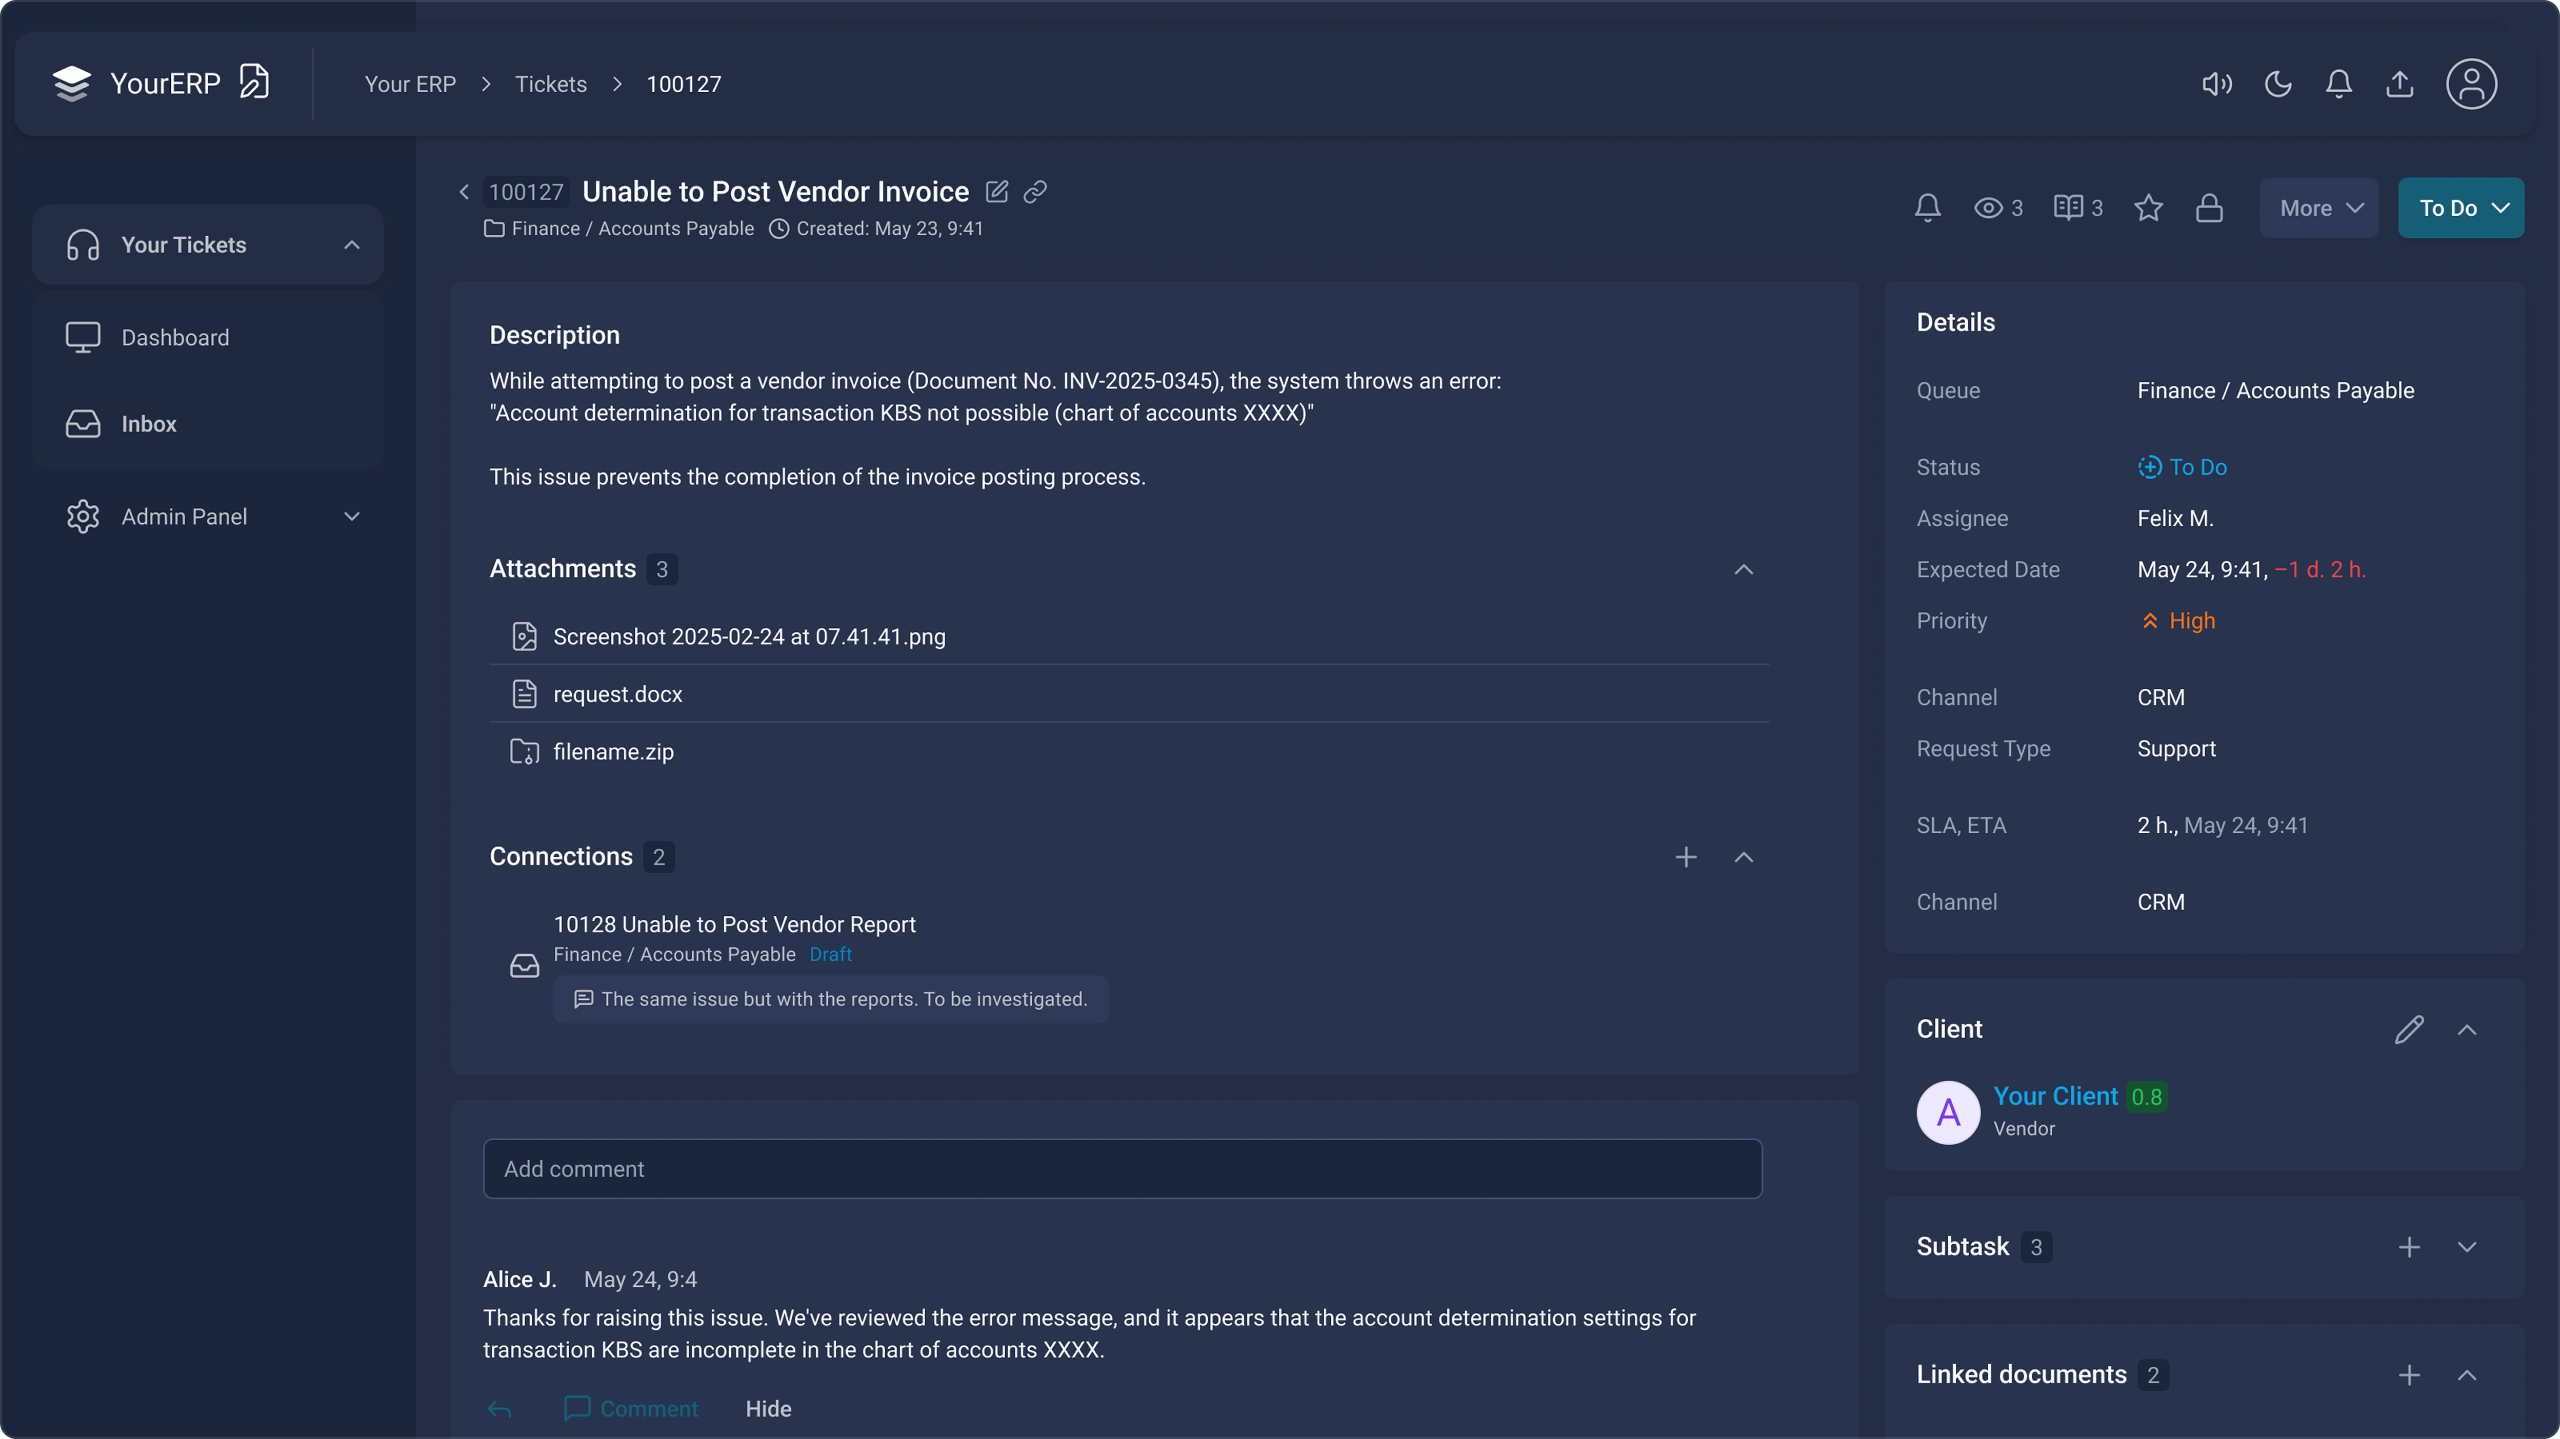Open the More actions dropdown
Viewport: 2560px width, 1439px height.
(2319, 208)
